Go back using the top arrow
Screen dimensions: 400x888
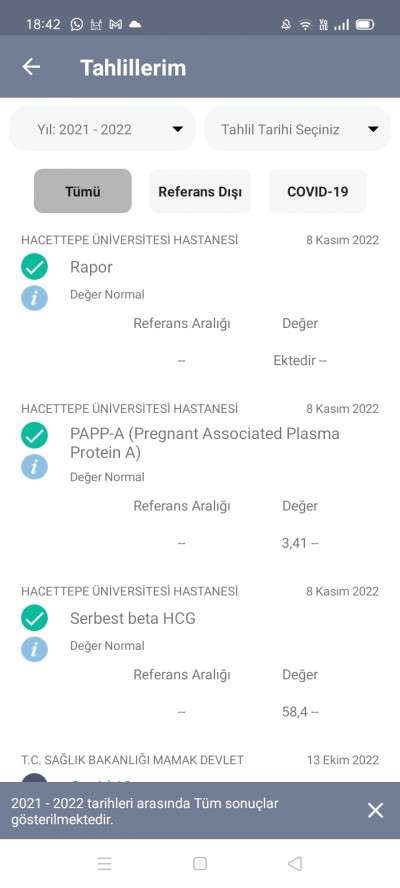[31, 67]
